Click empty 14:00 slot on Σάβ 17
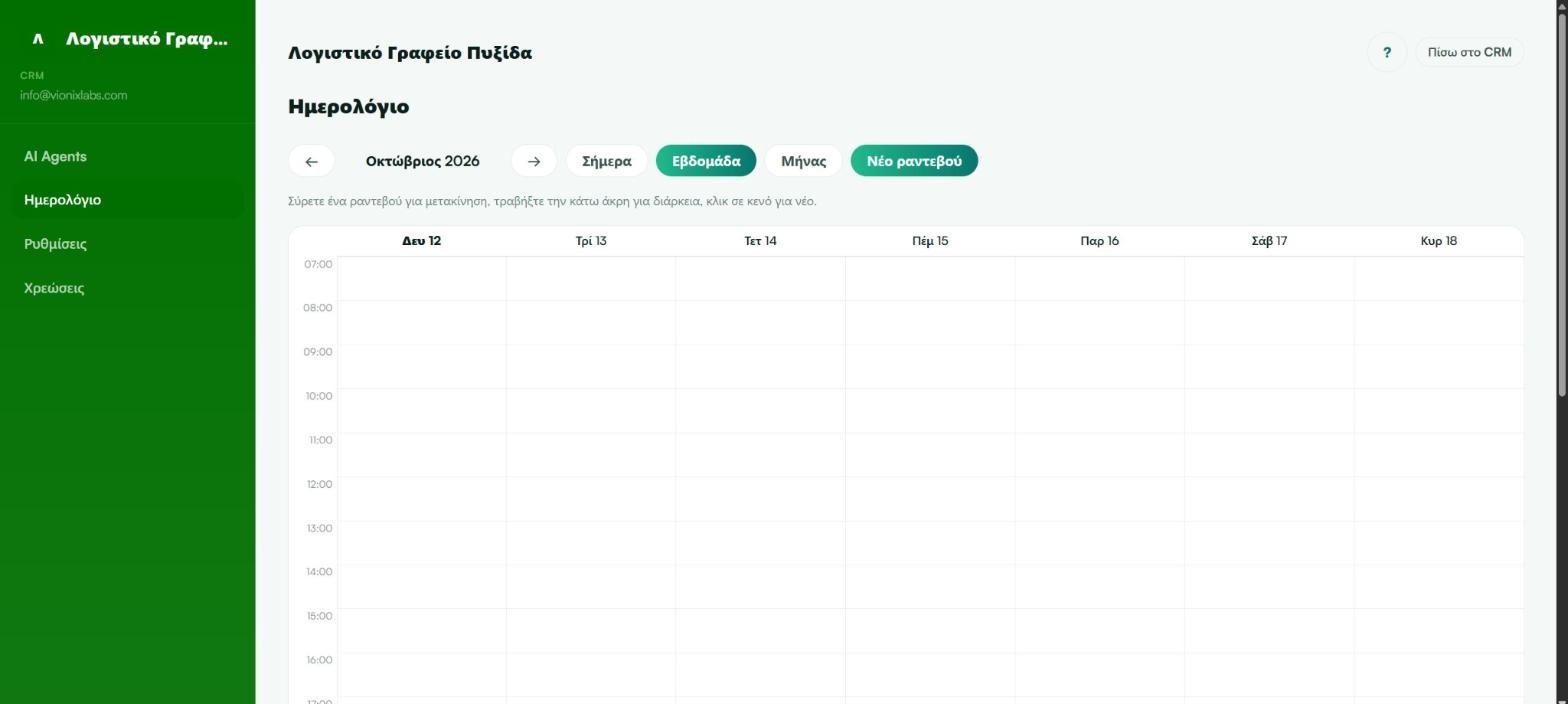The width and height of the screenshot is (1568, 704). point(1269,587)
